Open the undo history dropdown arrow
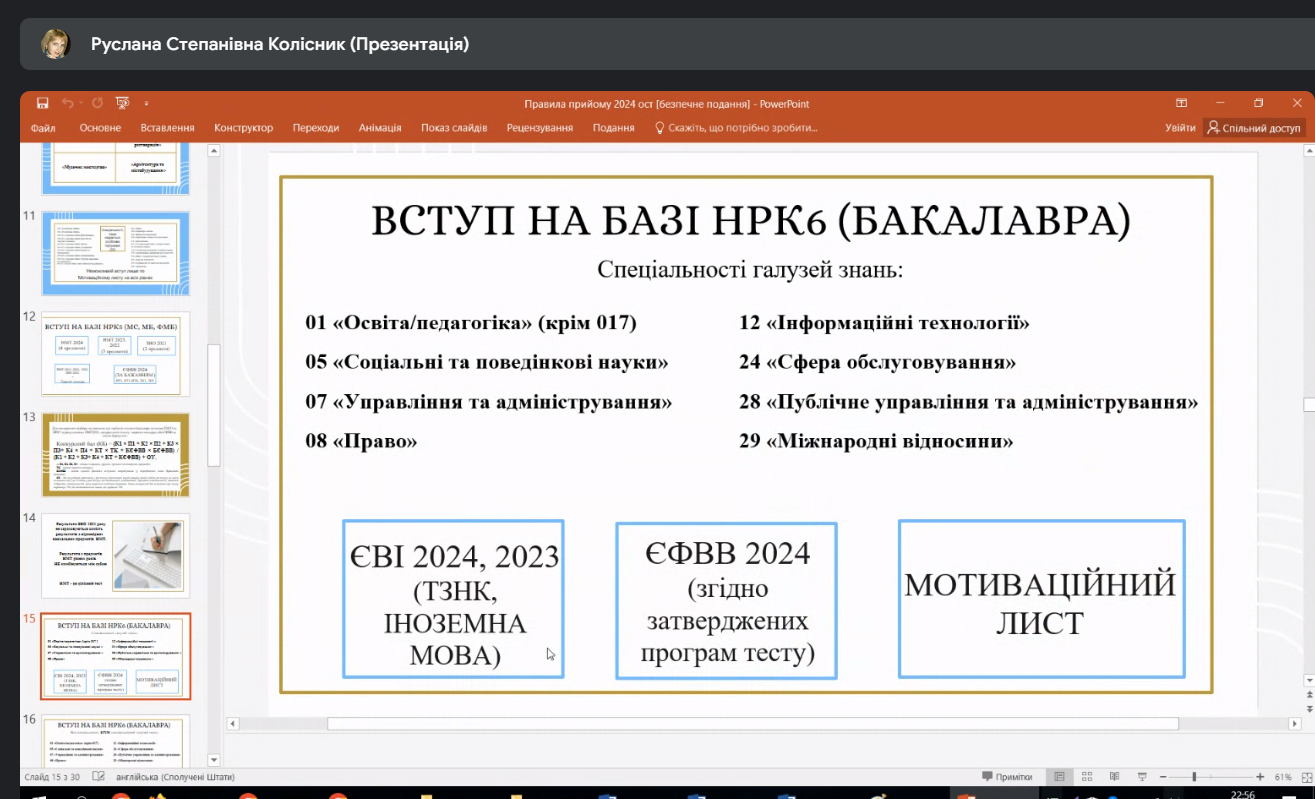 (x=80, y=103)
